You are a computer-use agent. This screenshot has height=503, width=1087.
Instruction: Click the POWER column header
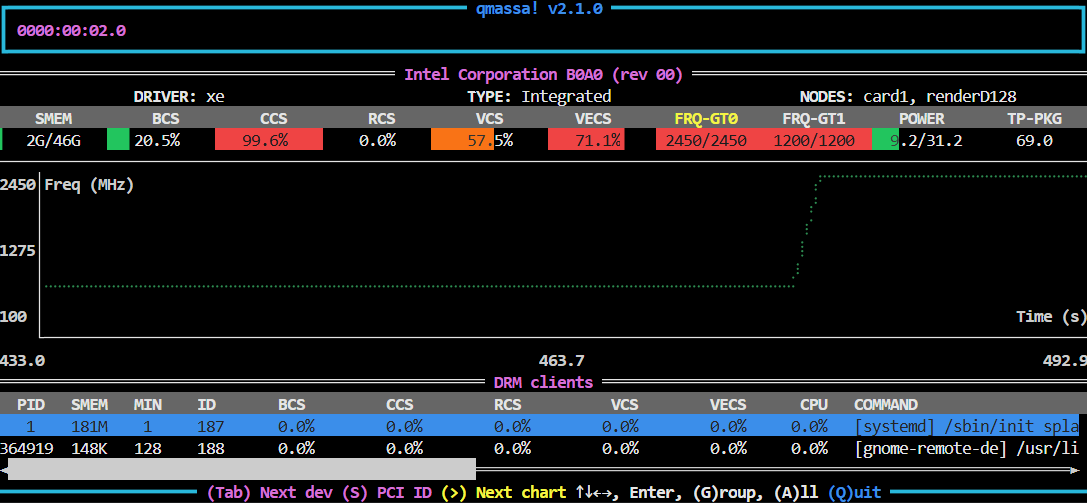(x=922, y=118)
